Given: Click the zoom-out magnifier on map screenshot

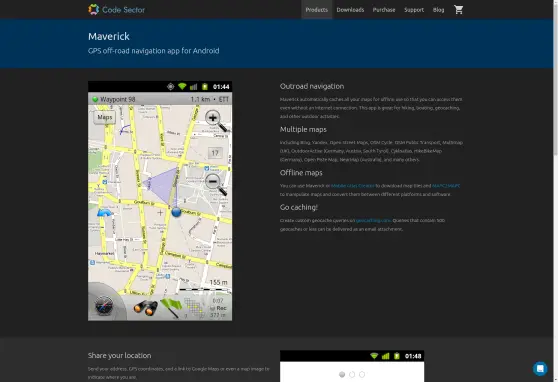Looking at the screenshot, I should (x=216, y=184).
